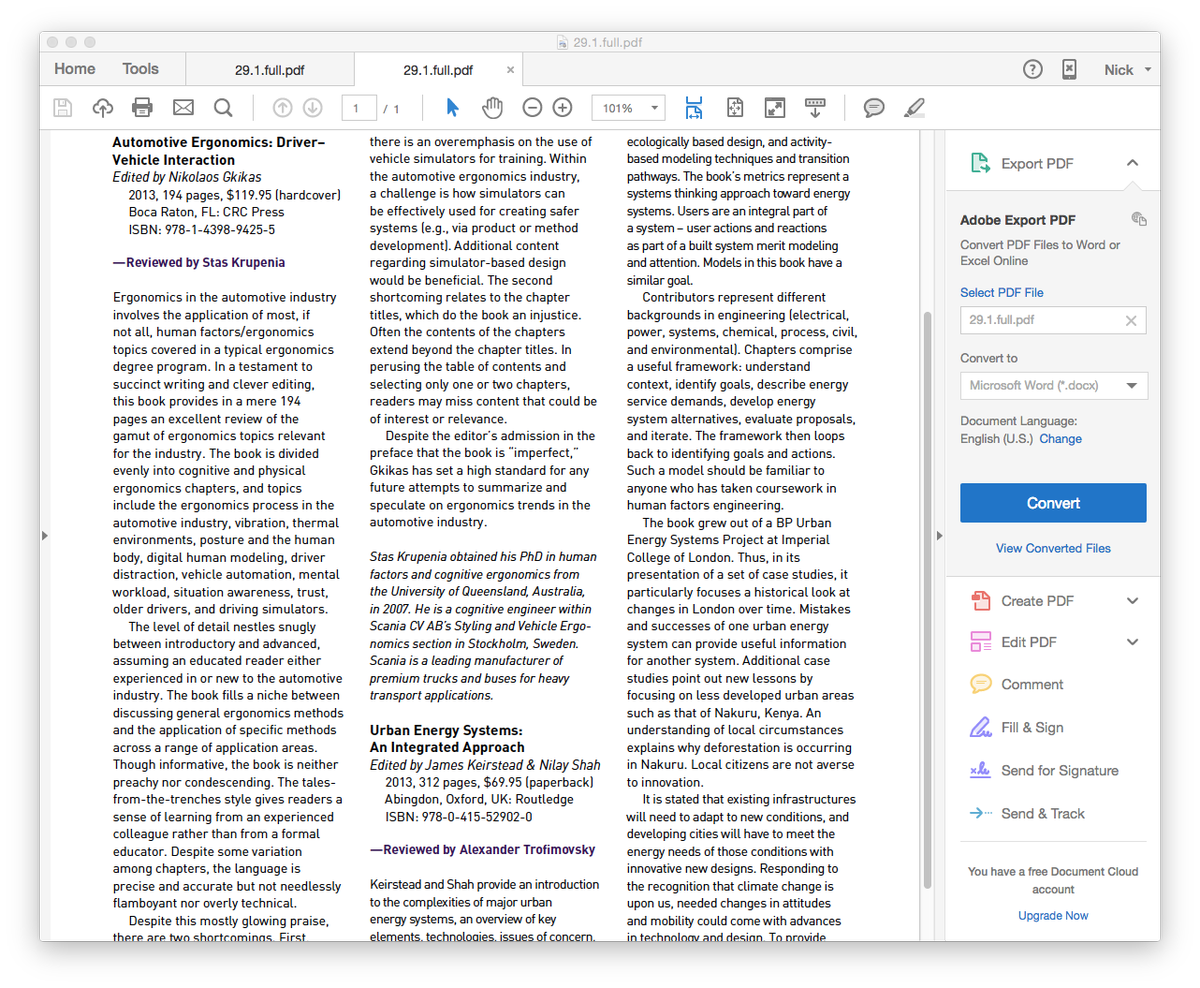Open the Find text magnifier
This screenshot has height=988, width=1200.
(x=223, y=107)
